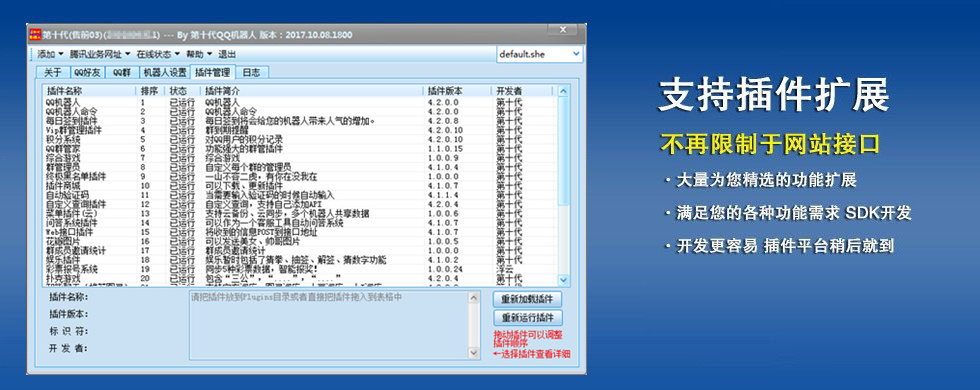Screen dimensions: 980x390
Task: Click the 重新加载插件 button
Action: click(528, 299)
